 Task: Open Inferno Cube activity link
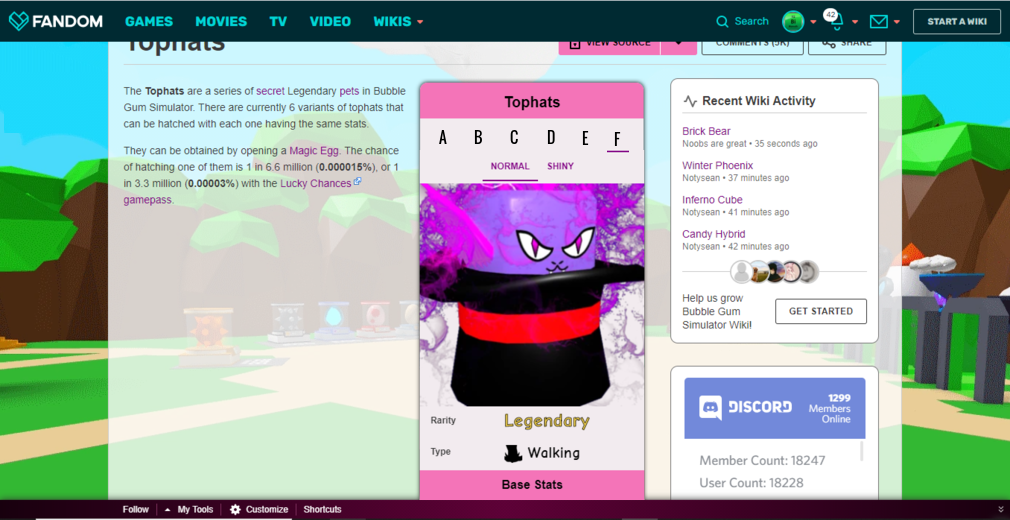(x=712, y=200)
